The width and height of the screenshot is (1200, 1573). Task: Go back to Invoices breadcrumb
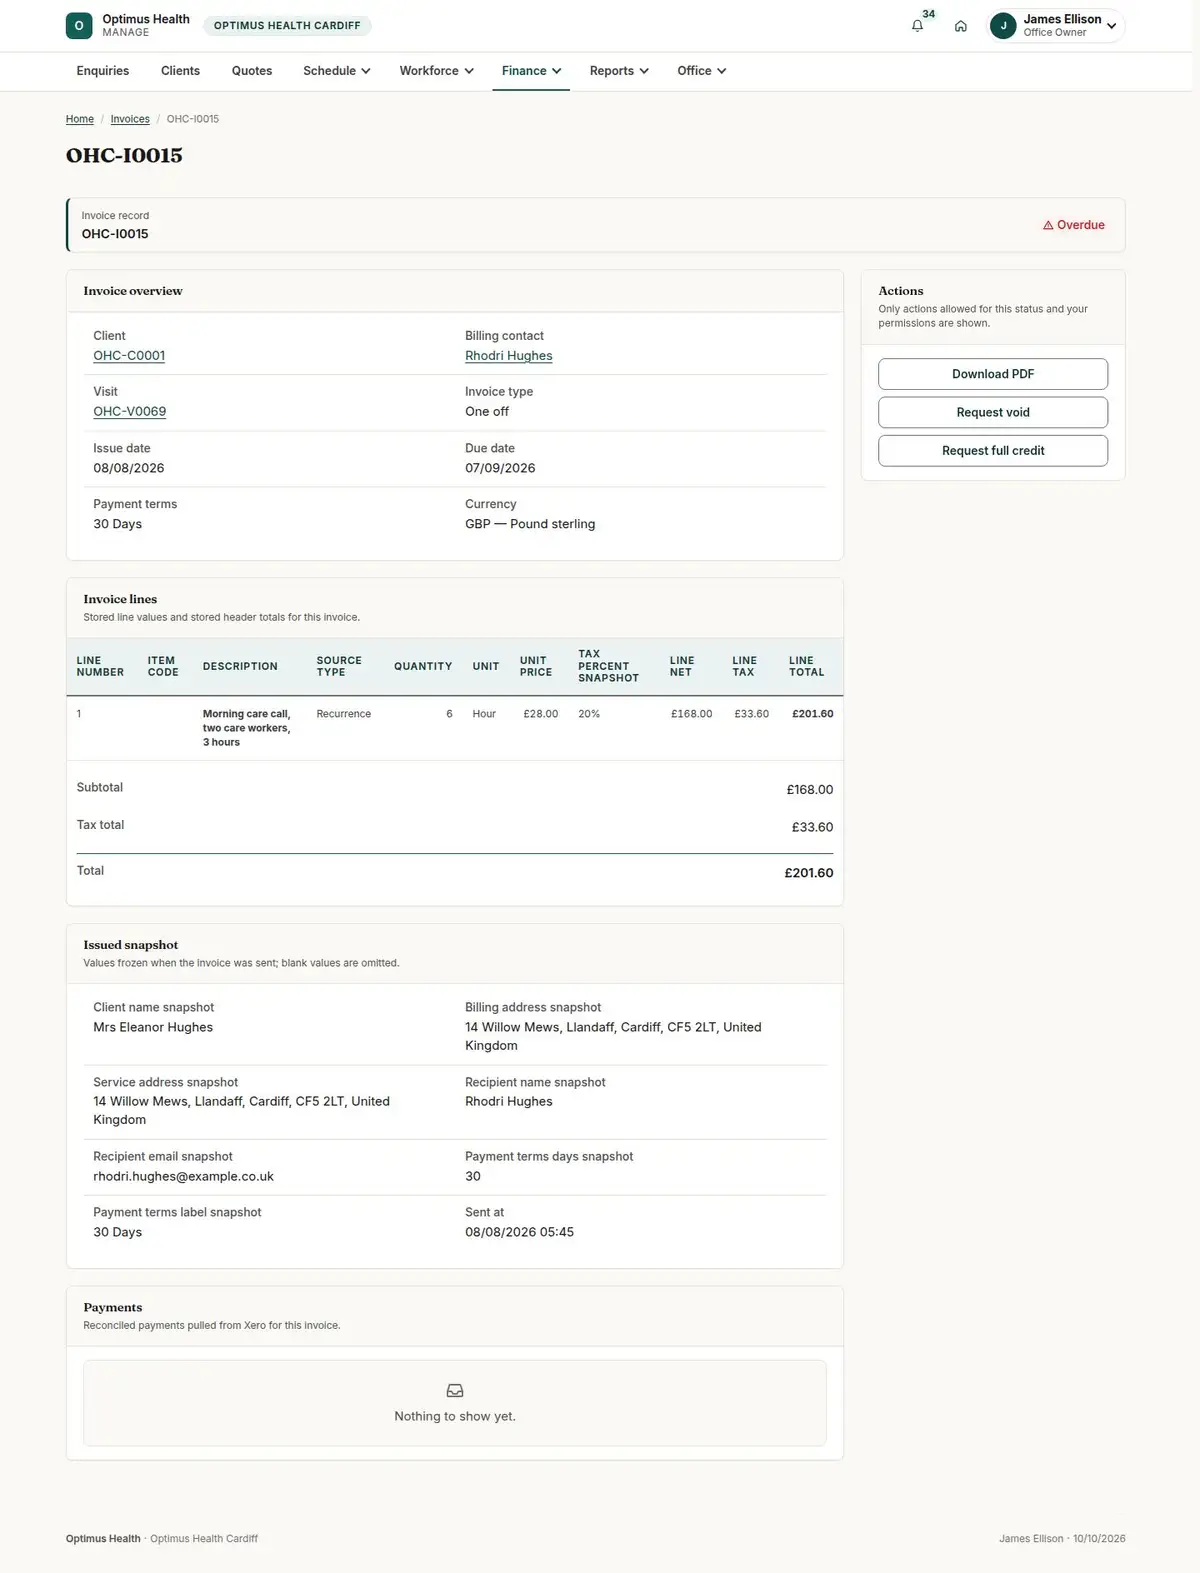(130, 119)
